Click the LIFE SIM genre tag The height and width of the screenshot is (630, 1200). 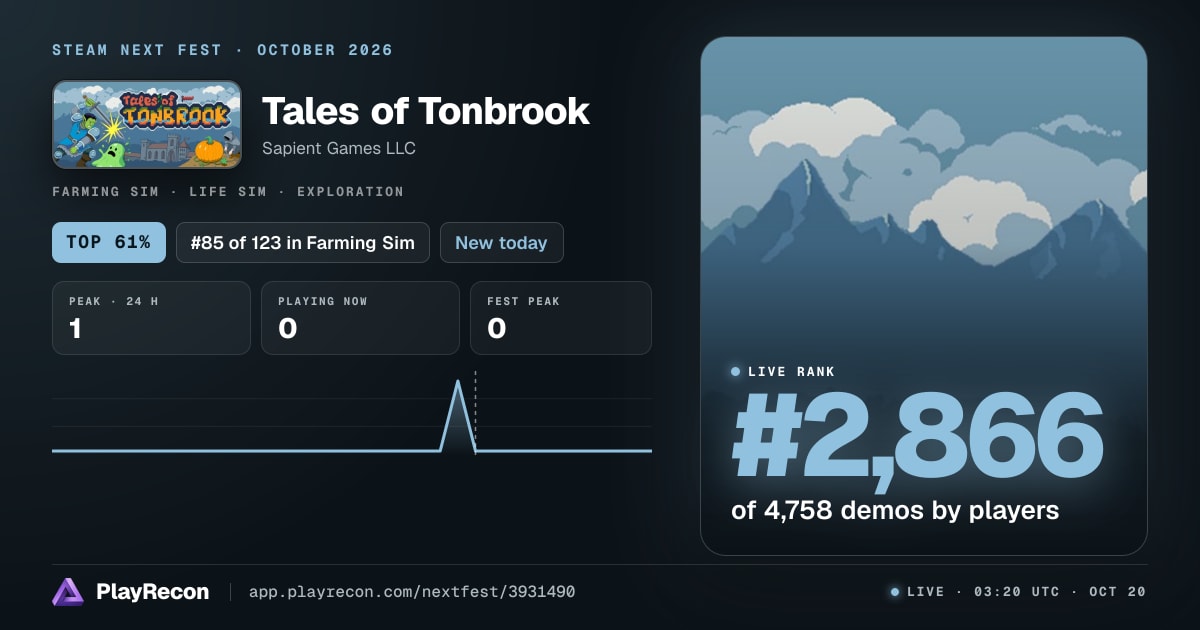coord(228,192)
